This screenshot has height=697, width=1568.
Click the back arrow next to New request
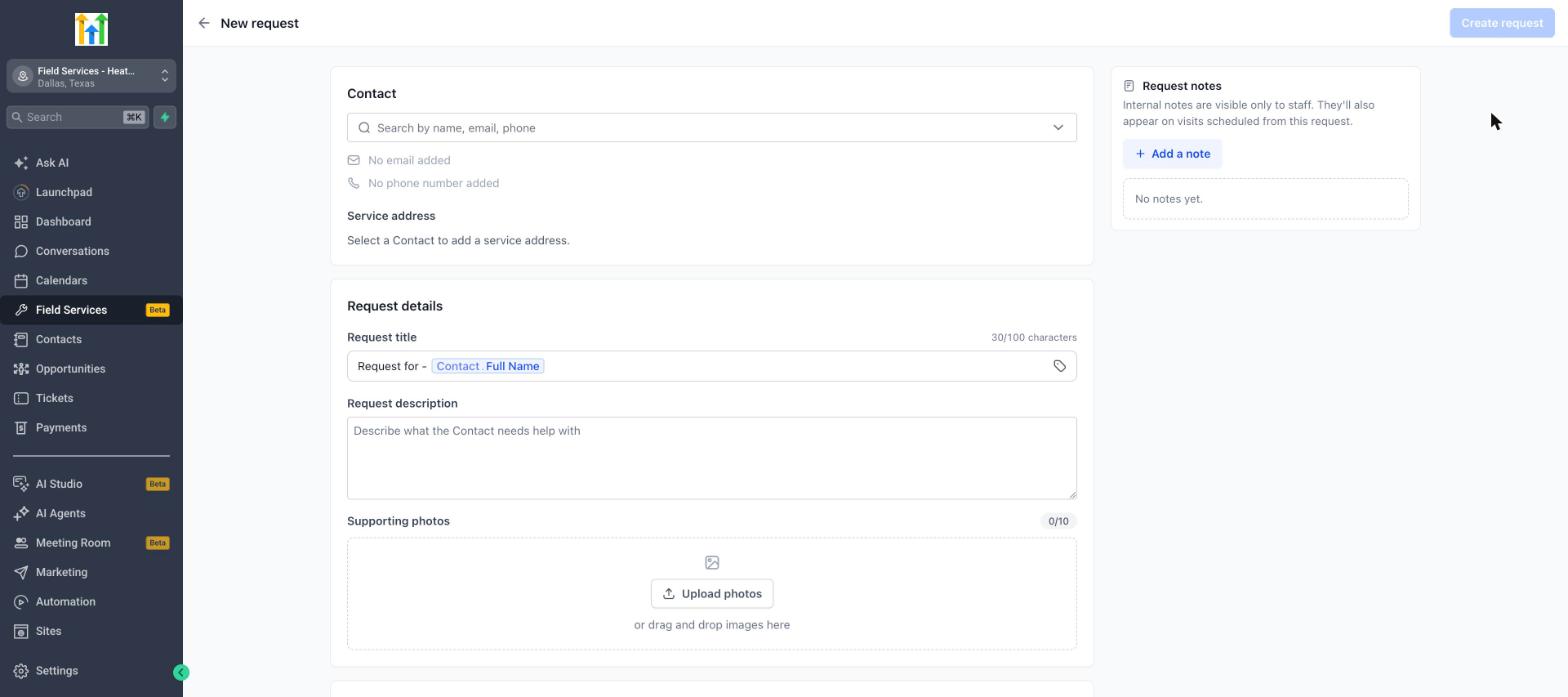coord(204,23)
